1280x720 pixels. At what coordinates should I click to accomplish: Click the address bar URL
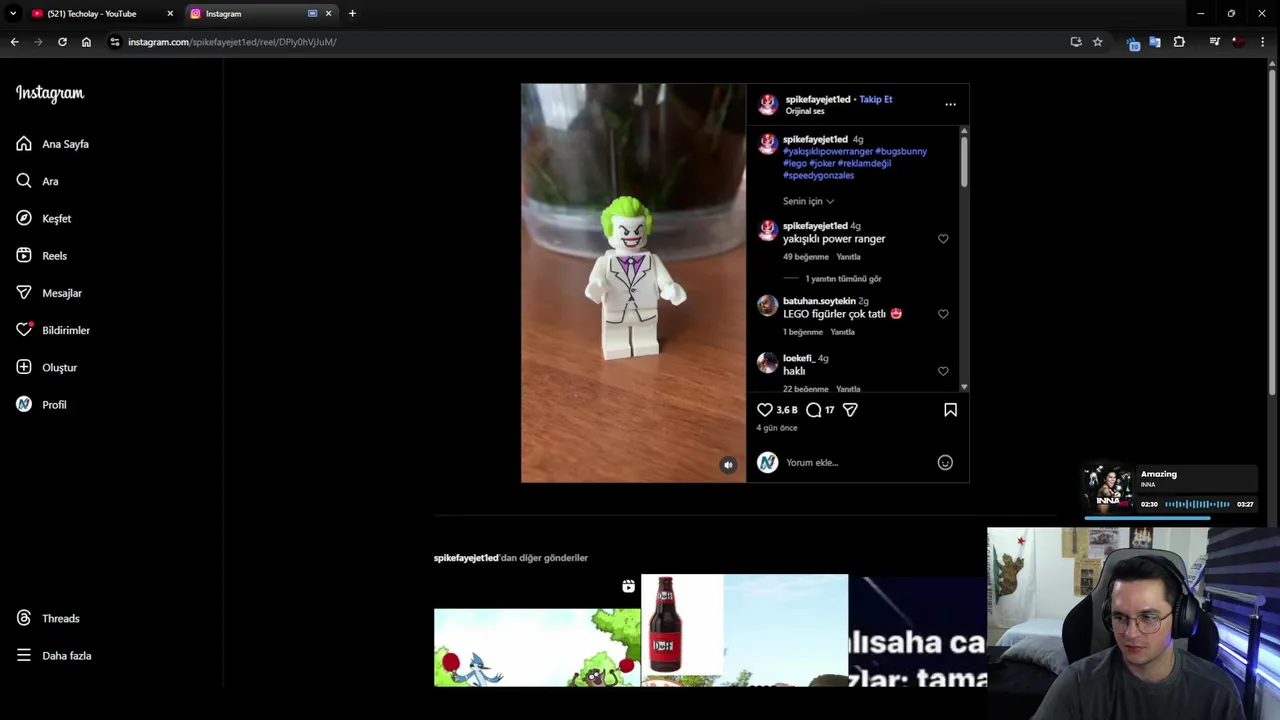pyautogui.click(x=232, y=42)
